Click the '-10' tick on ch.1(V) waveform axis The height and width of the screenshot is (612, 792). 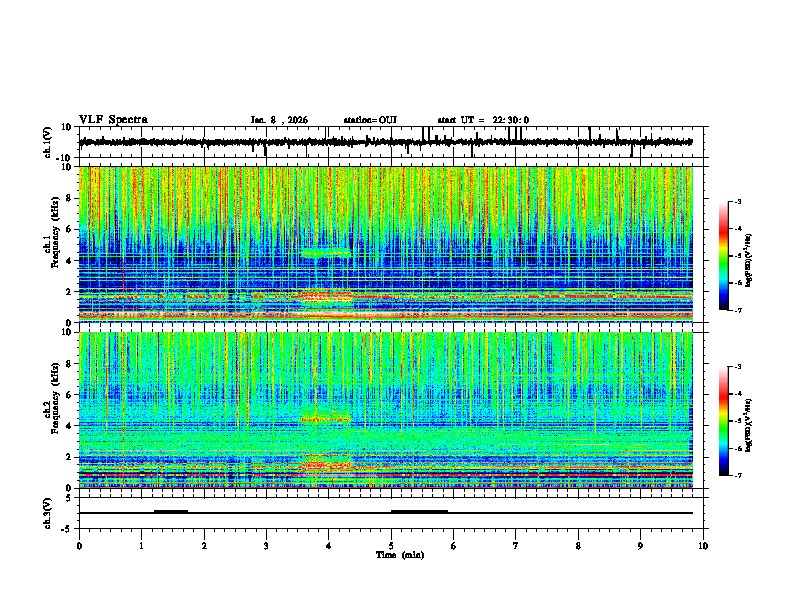click(65, 157)
